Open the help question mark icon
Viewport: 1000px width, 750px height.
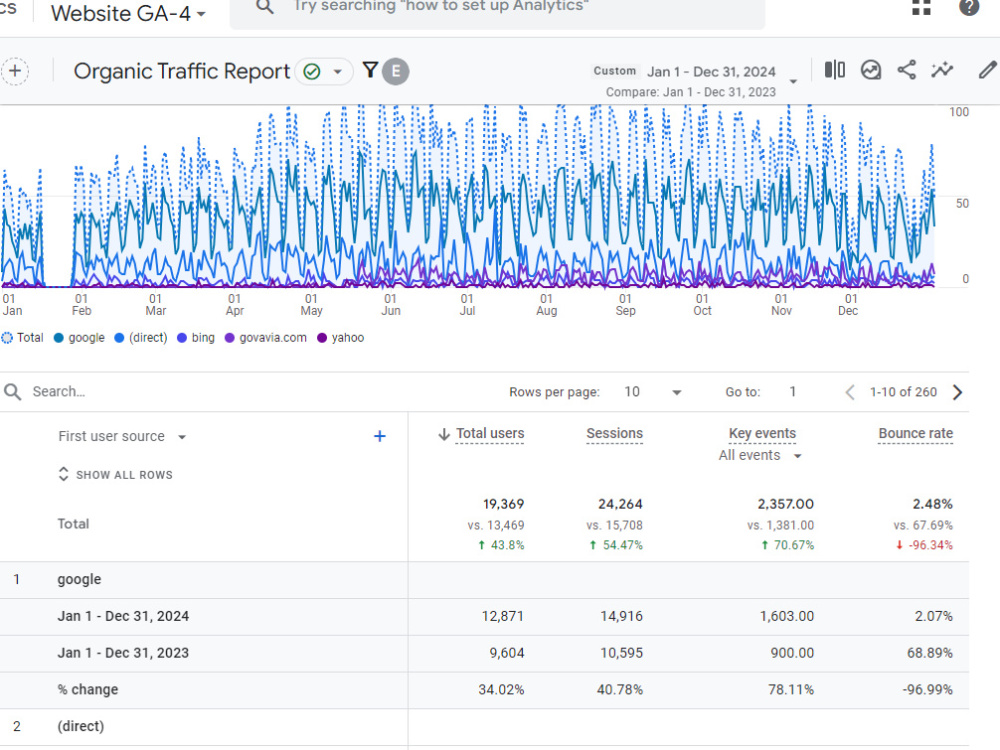pos(969,7)
